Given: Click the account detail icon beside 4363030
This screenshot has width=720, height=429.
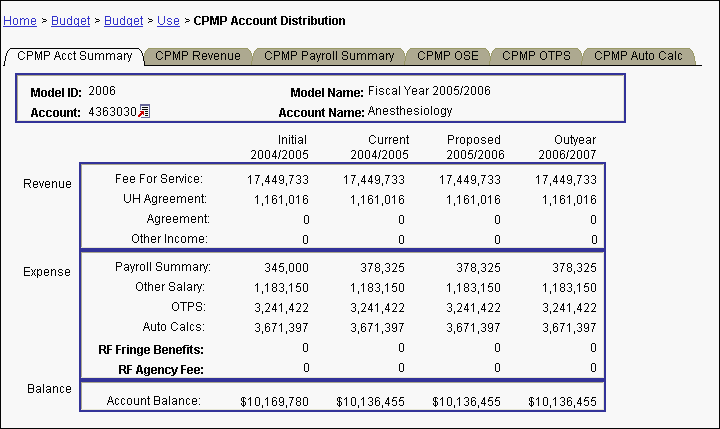Looking at the screenshot, I should pos(144,111).
